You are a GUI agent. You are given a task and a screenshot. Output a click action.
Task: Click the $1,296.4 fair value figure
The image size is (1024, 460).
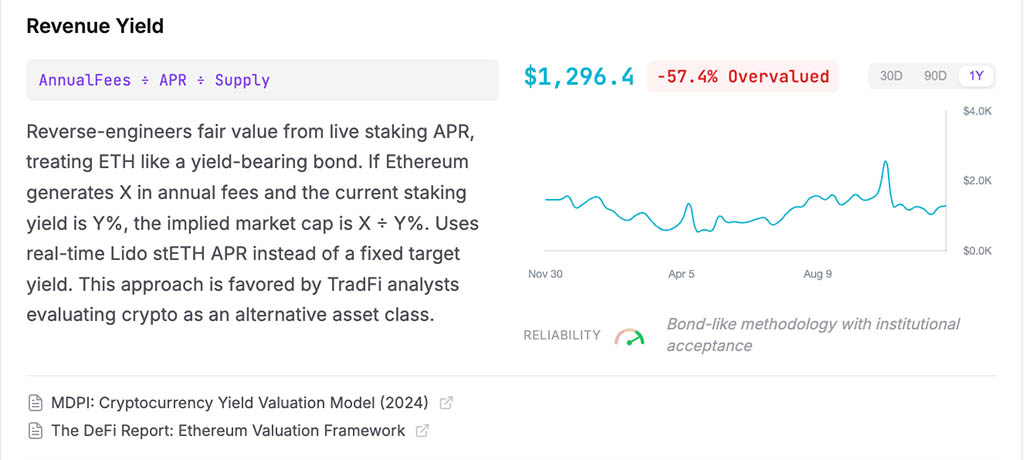579,76
